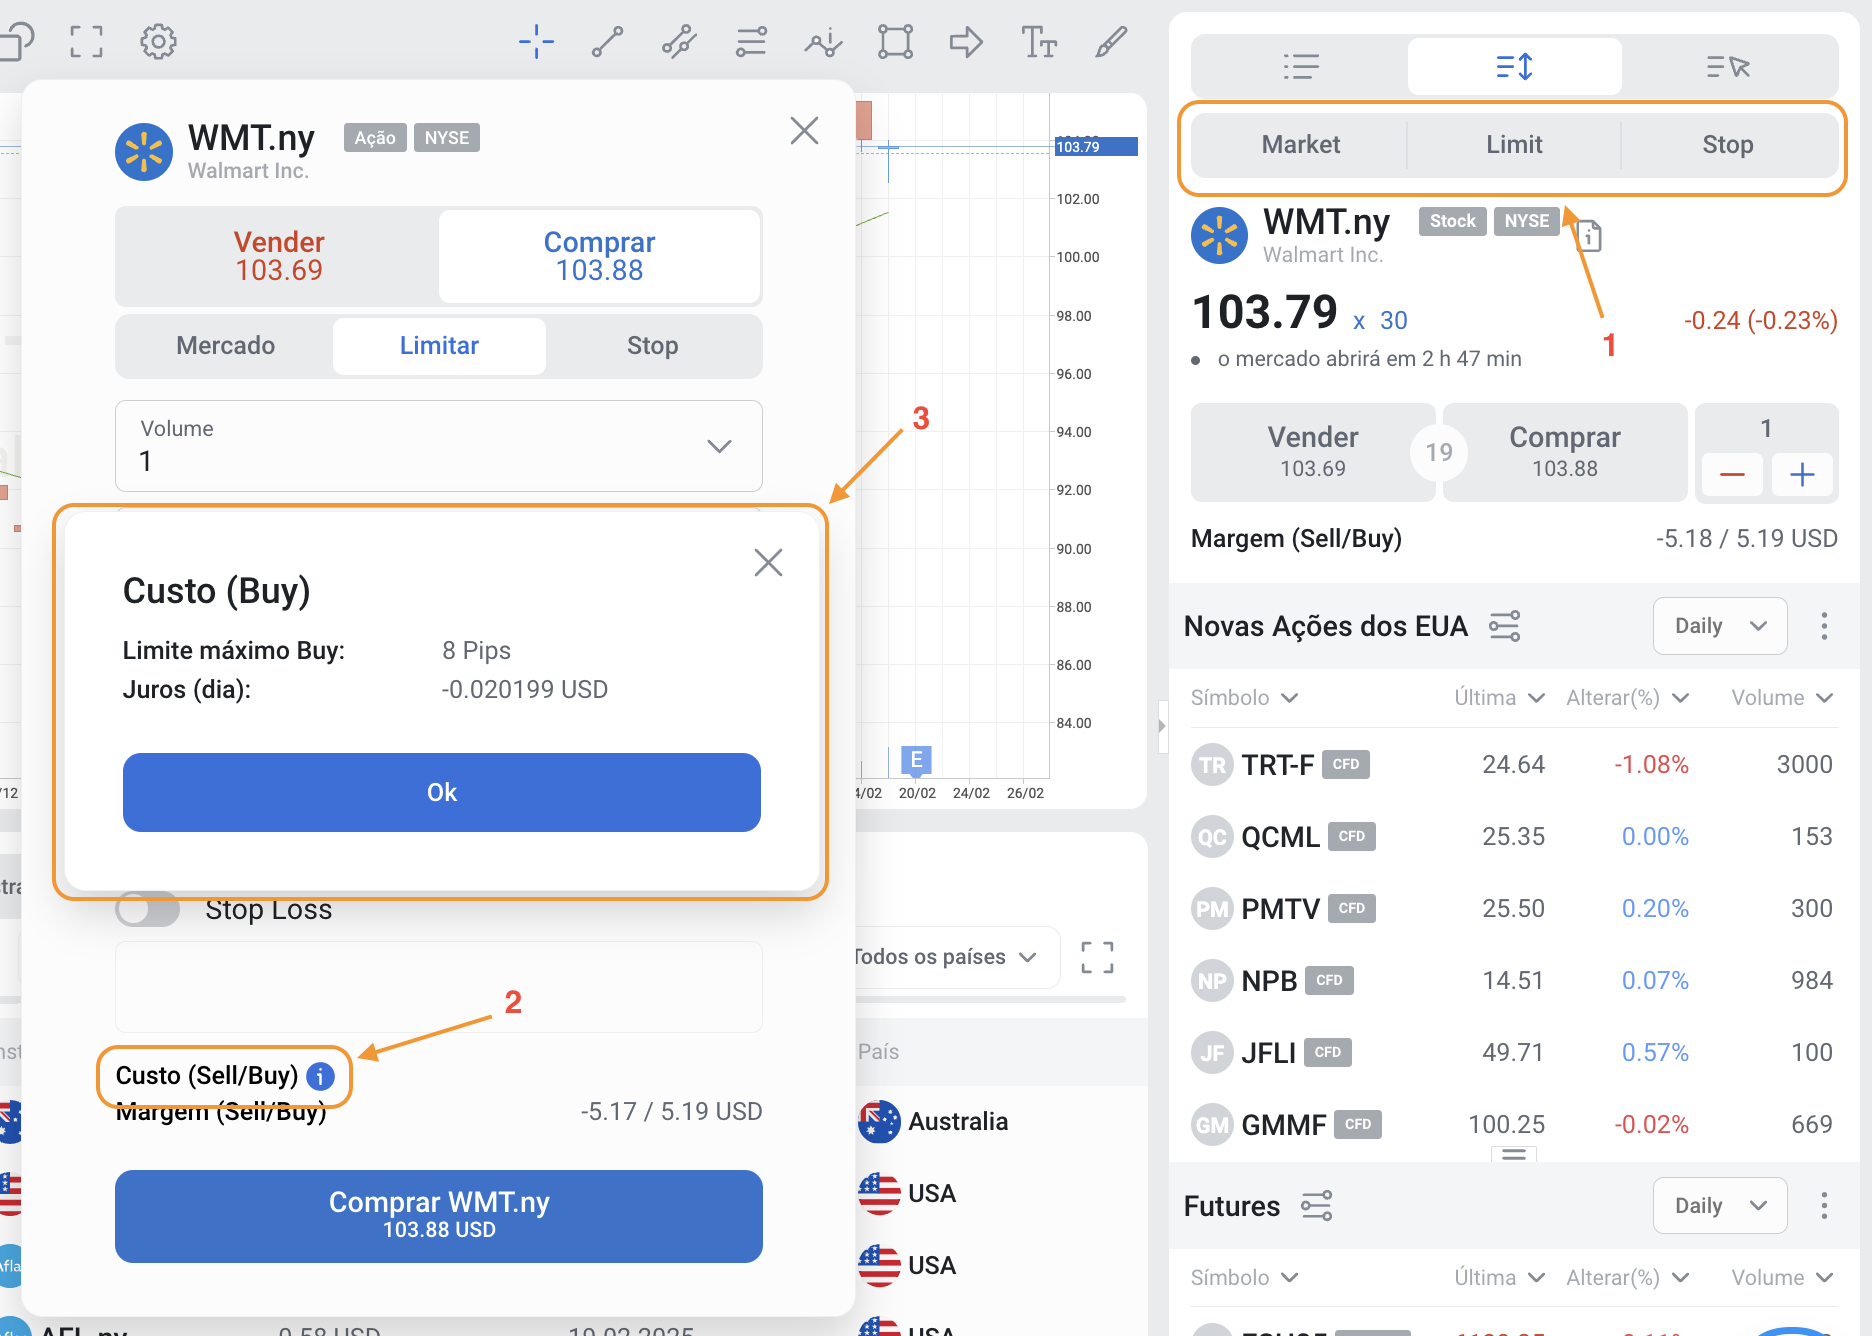Select the wave pattern drawing tool

(x=823, y=42)
